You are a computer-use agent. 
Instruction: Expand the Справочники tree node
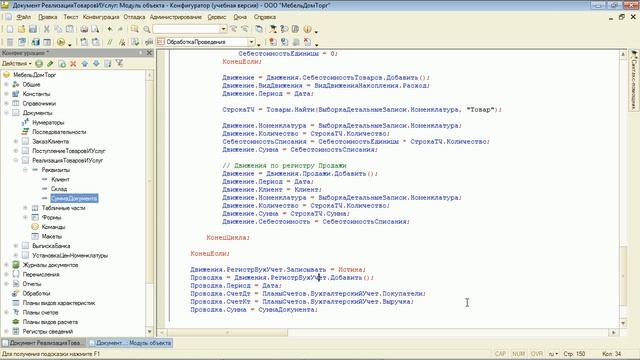coord(7,103)
